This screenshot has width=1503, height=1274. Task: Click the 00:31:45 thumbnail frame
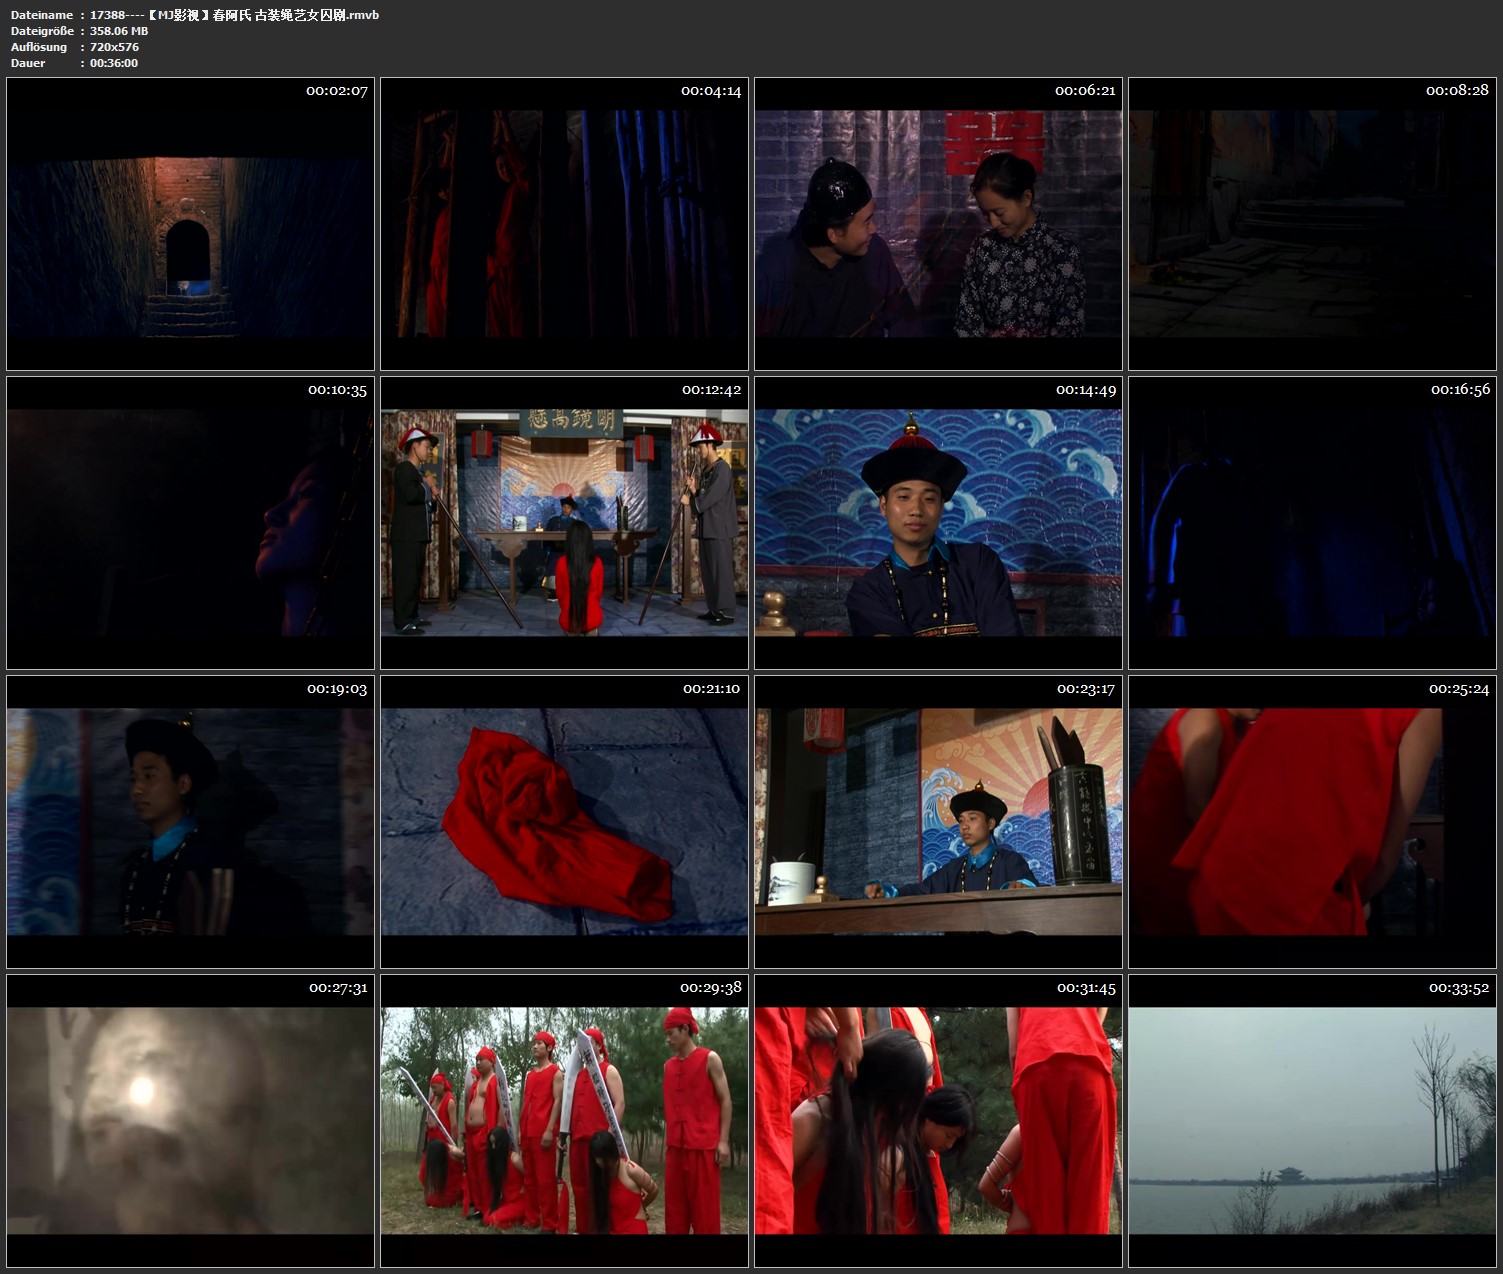click(x=938, y=1121)
